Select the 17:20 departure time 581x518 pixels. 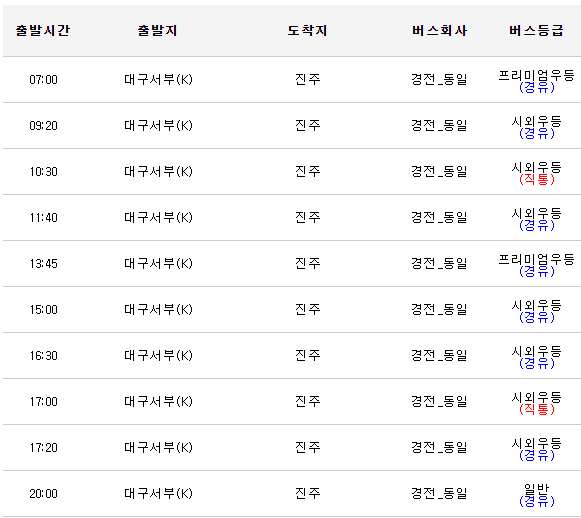pyautogui.click(x=43, y=448)
